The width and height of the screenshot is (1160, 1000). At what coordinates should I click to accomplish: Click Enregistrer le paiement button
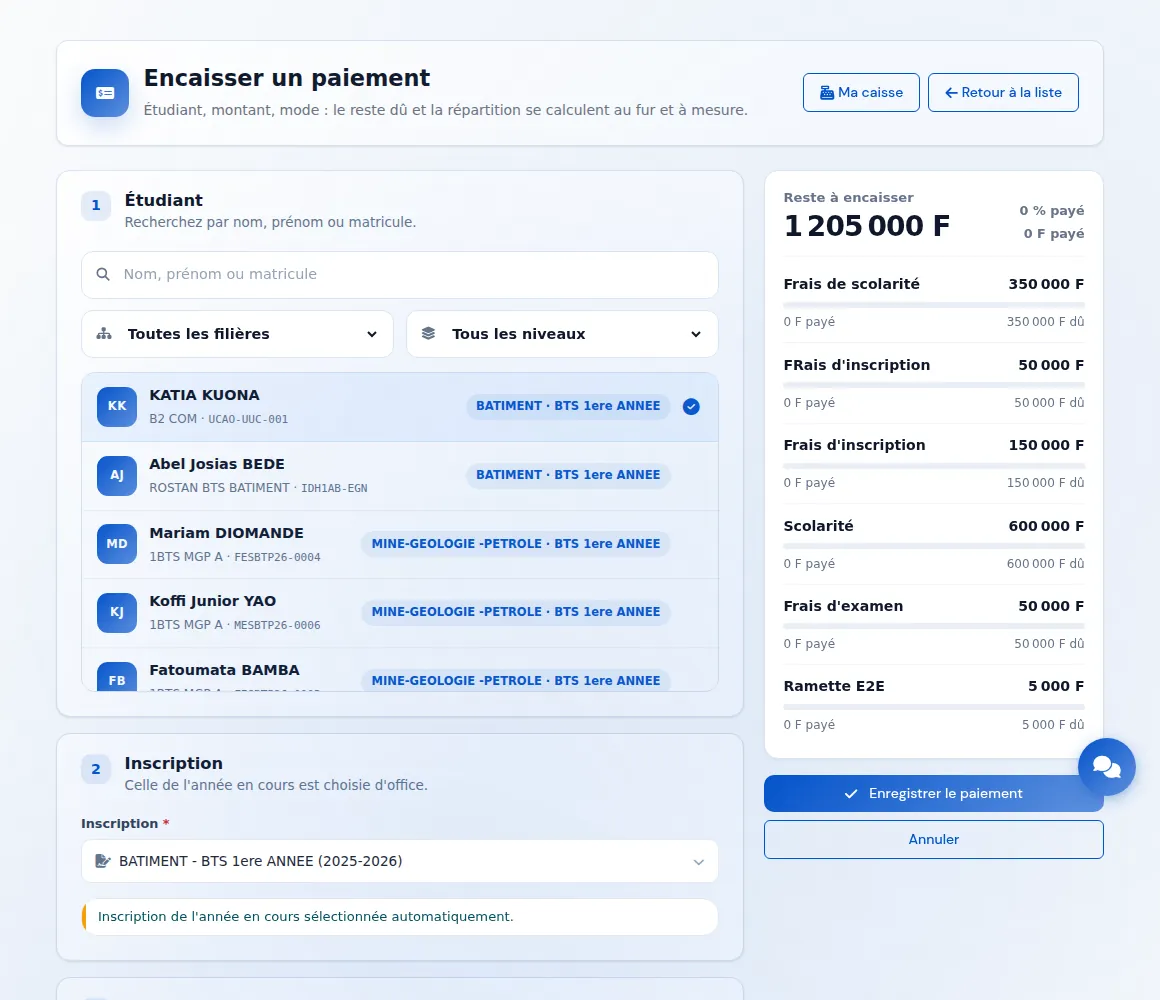(x=934, y=794)
